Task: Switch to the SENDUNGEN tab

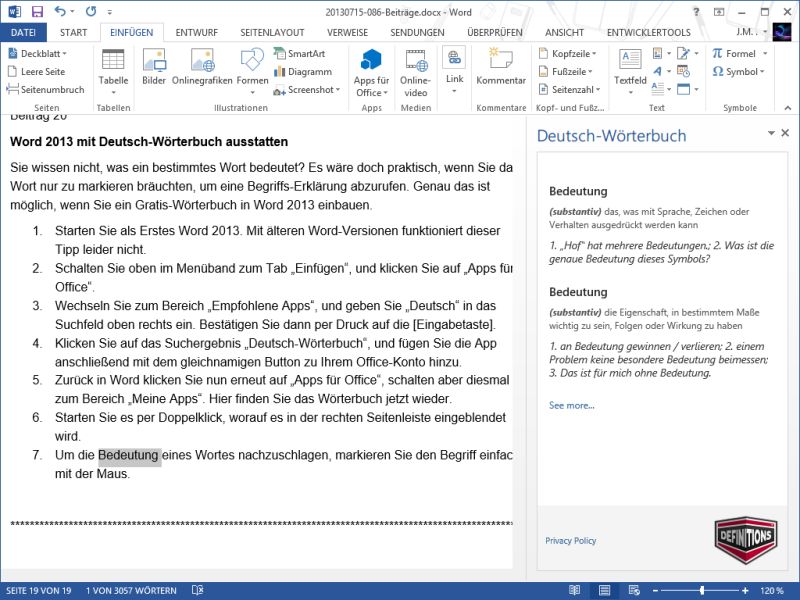Action: (417, 32)
